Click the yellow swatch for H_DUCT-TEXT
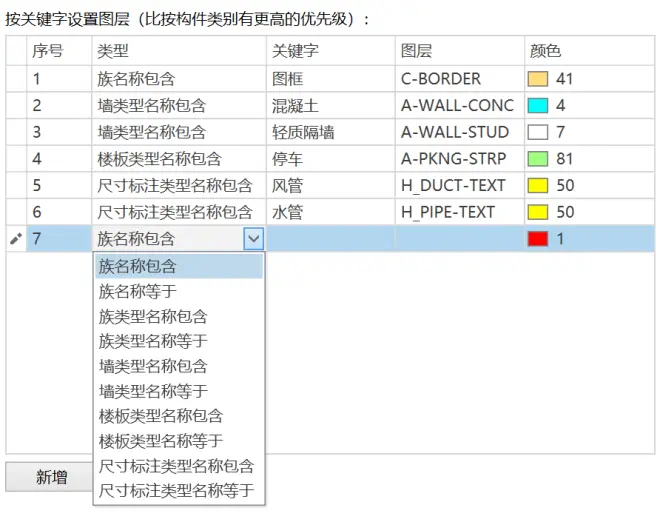The height and width of the screenshot is (522, 660). [538, 185]
